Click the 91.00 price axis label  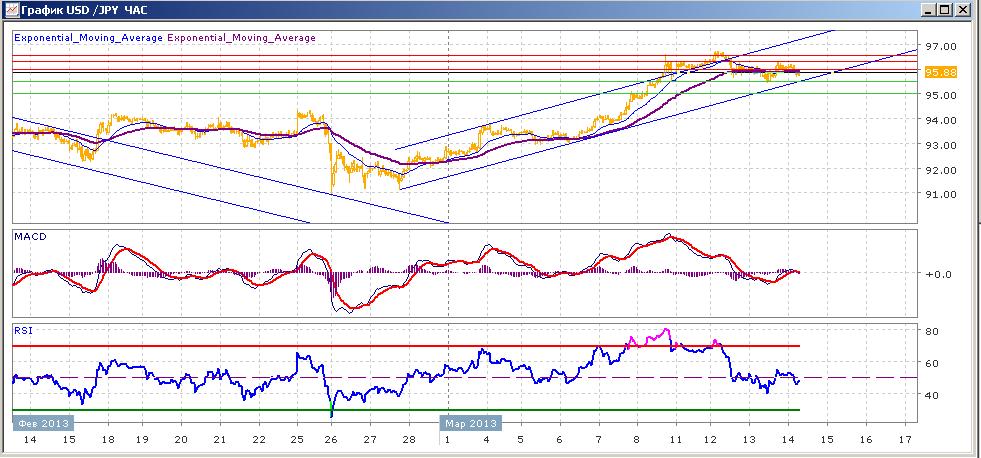tap(941, 194)
